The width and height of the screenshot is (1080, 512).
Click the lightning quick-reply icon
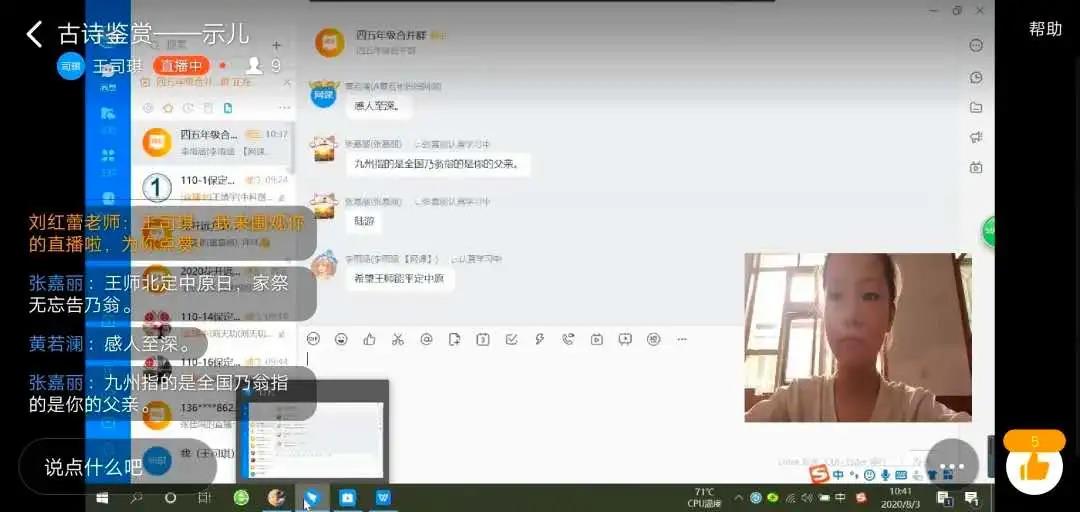539,339
